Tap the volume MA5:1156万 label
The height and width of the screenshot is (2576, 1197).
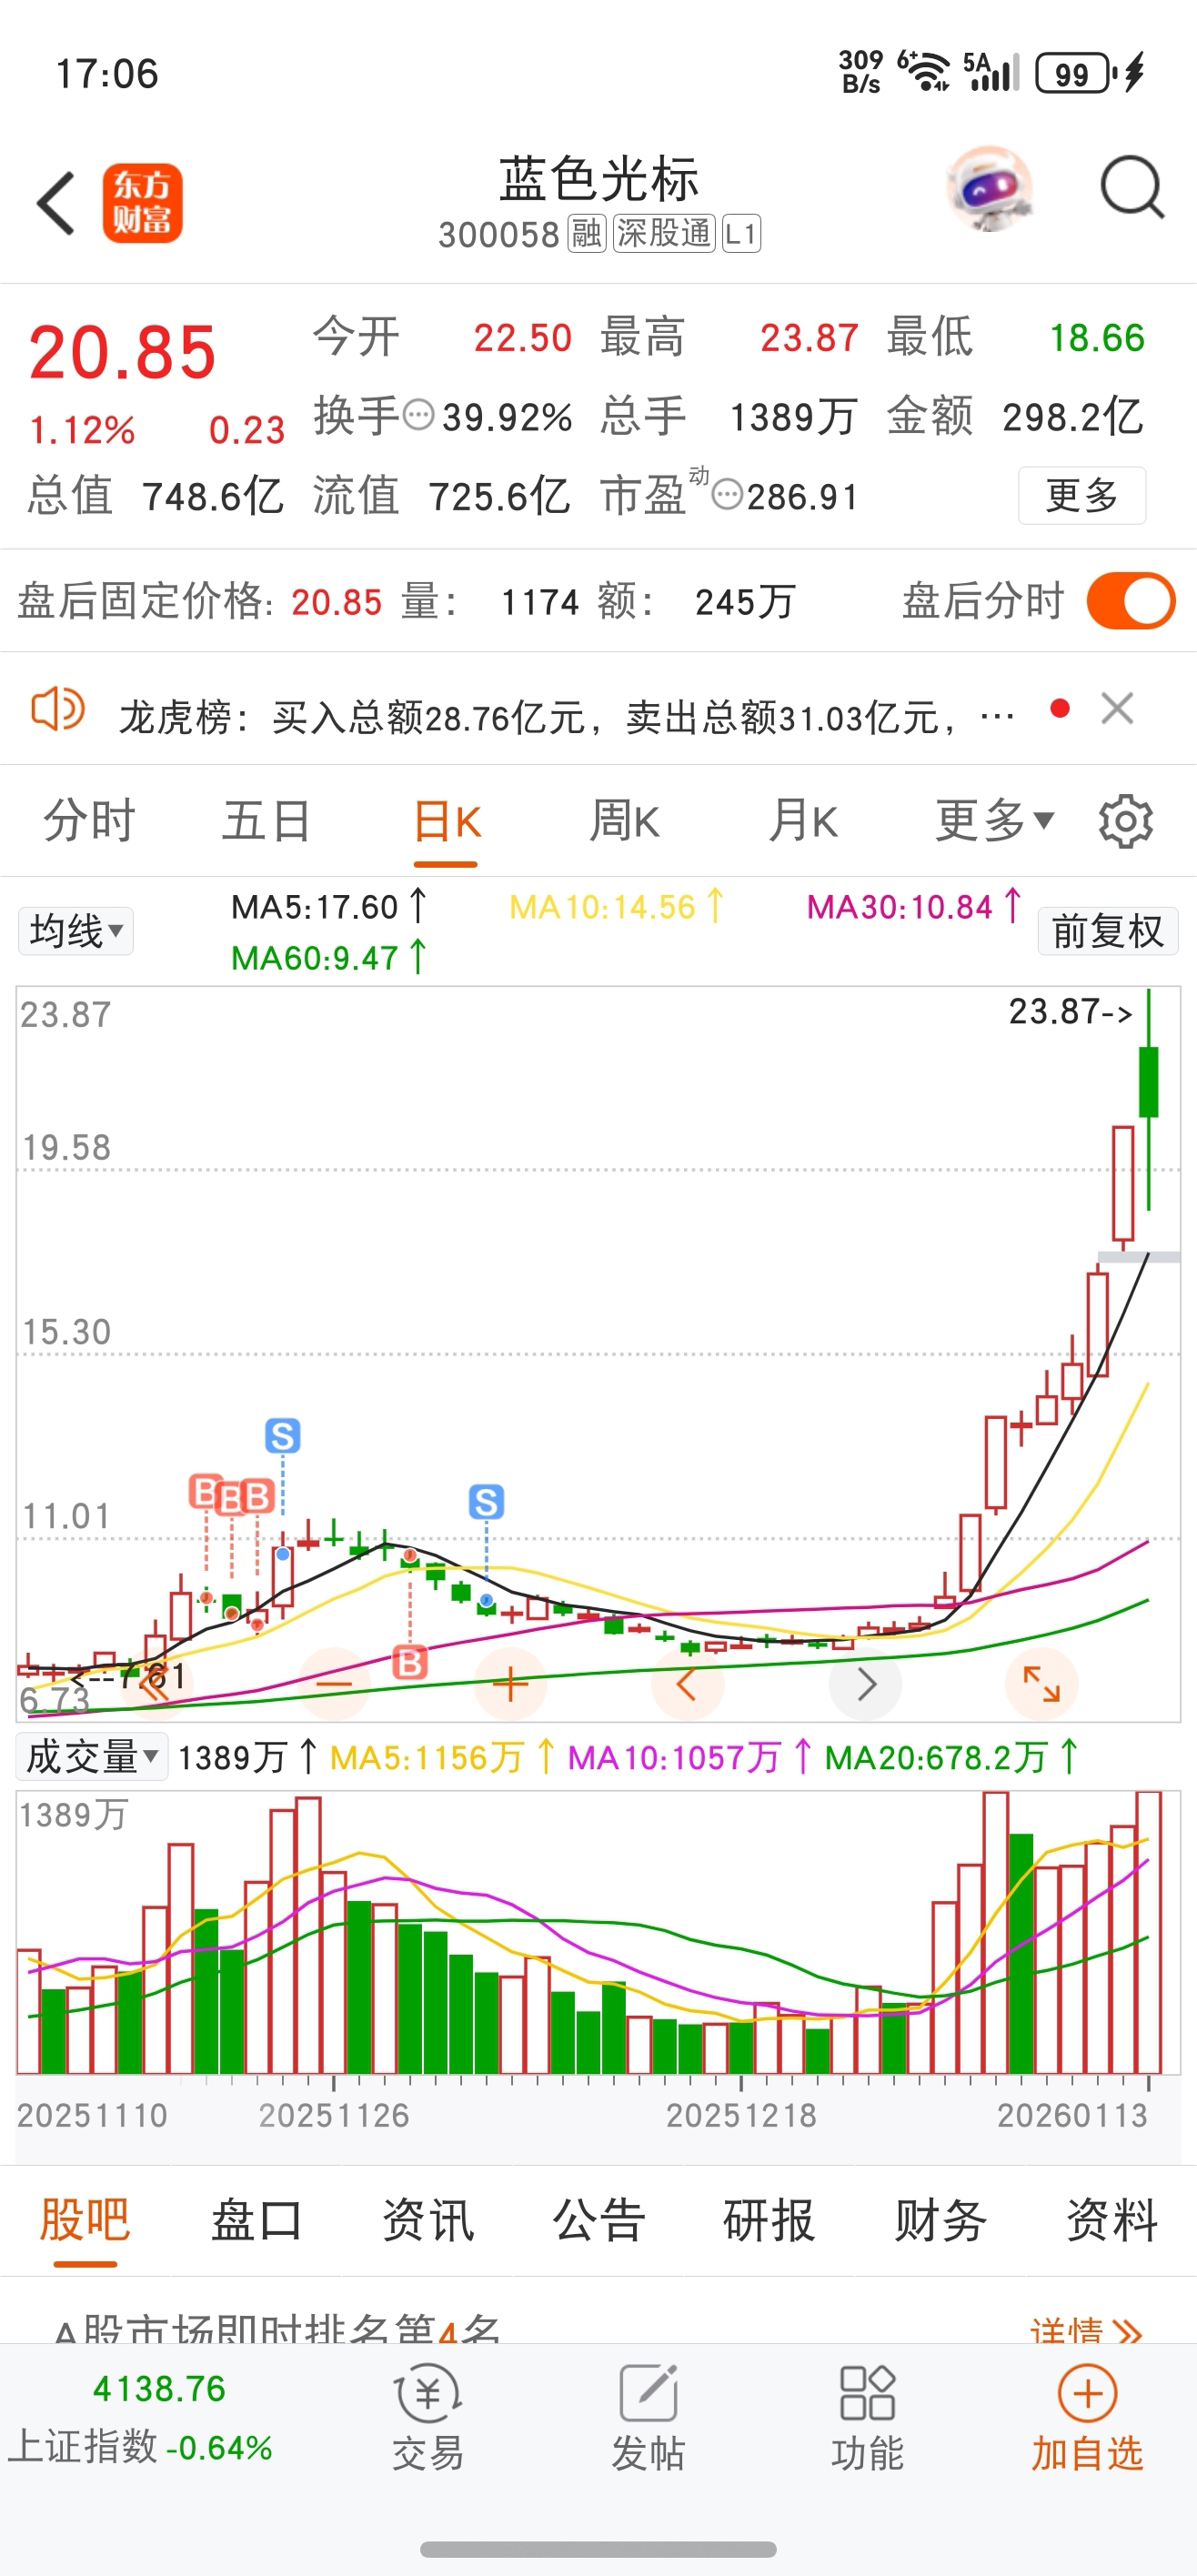(x=442, y=1757)
